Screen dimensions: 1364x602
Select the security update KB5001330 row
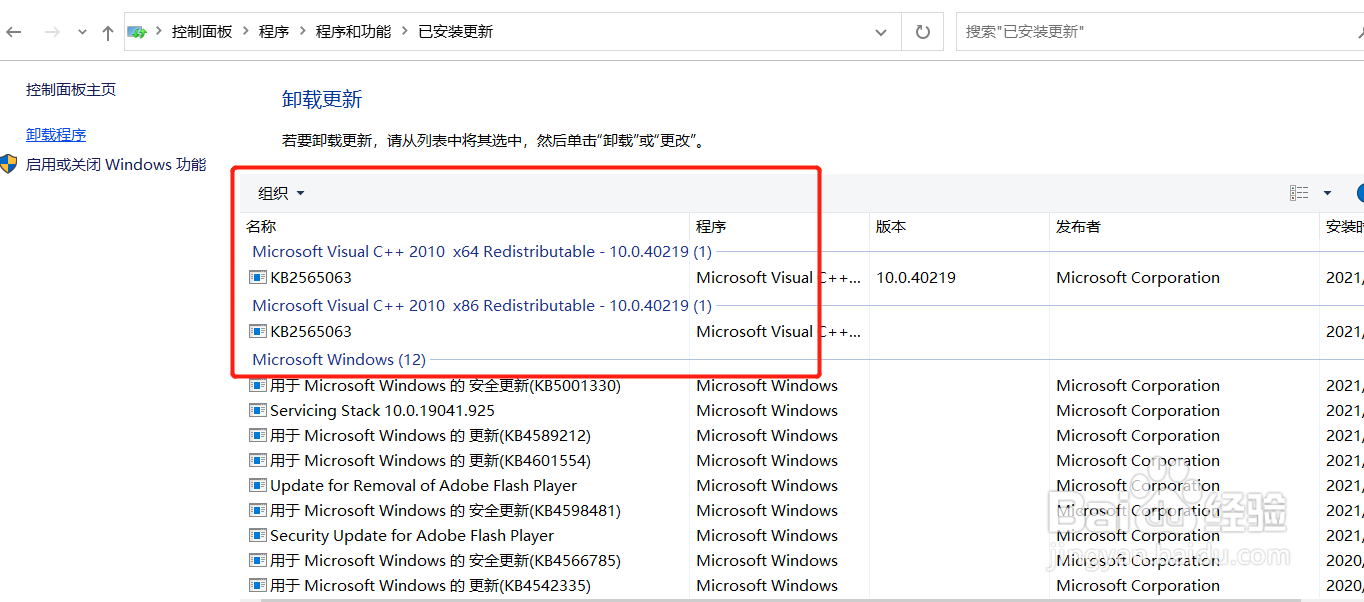(x=445, y=385)
